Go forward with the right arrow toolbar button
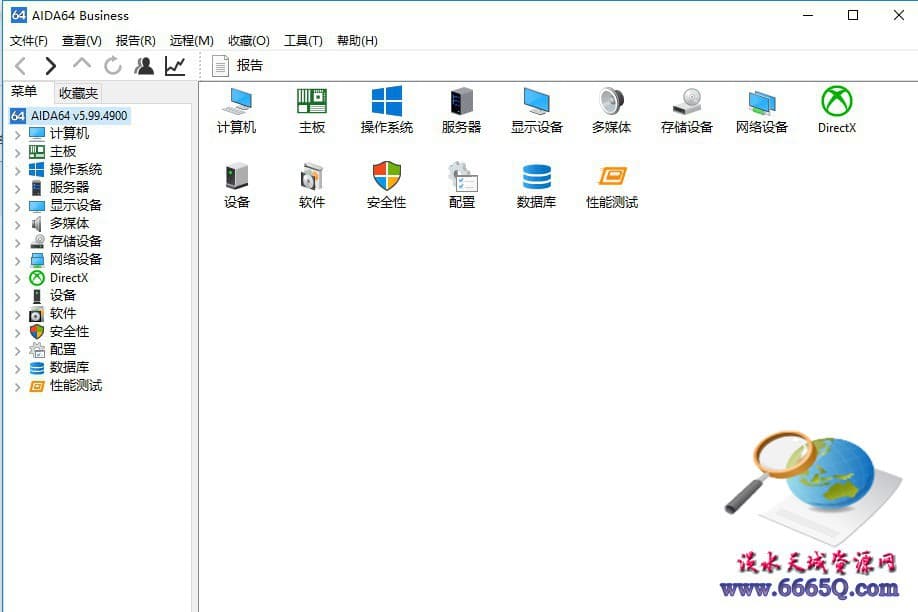 point(51,66)
